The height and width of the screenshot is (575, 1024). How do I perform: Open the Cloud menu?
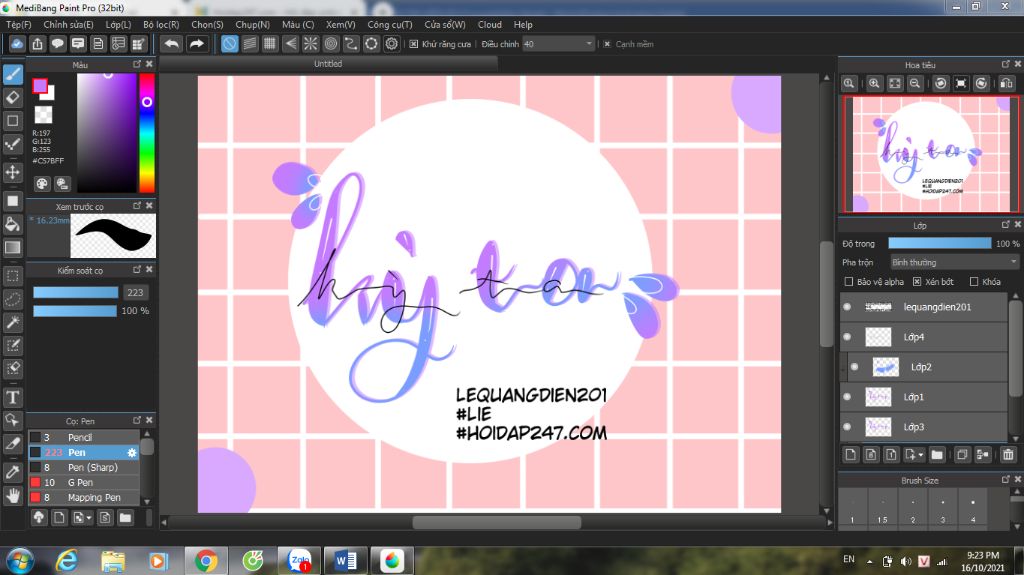point(489,24)
